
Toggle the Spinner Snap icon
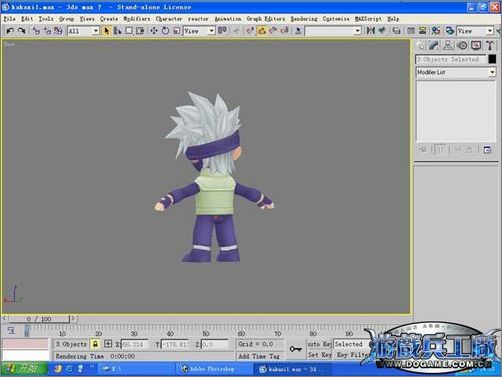pos(285,31)
